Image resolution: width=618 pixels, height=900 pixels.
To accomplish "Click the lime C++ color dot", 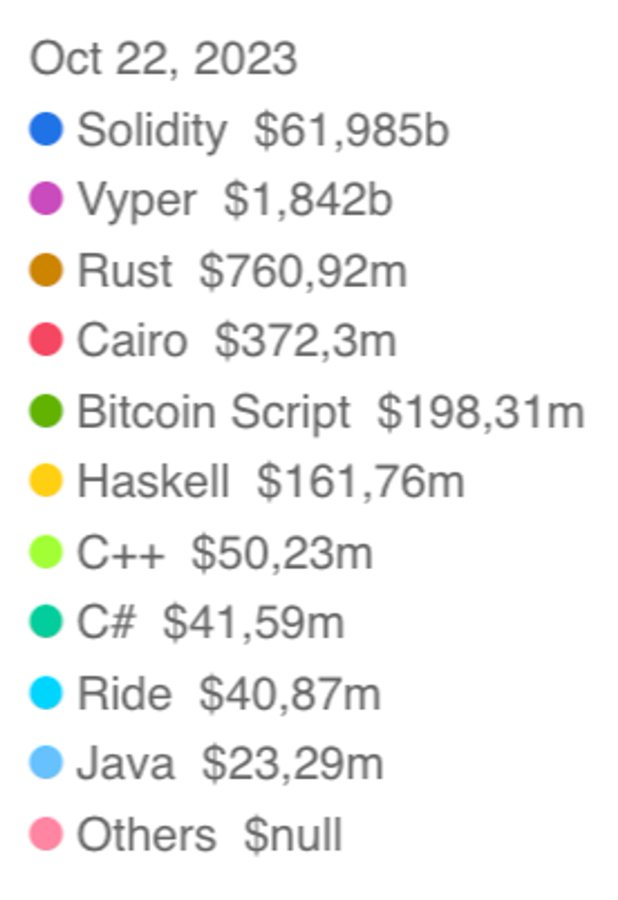I will (46, 552).
